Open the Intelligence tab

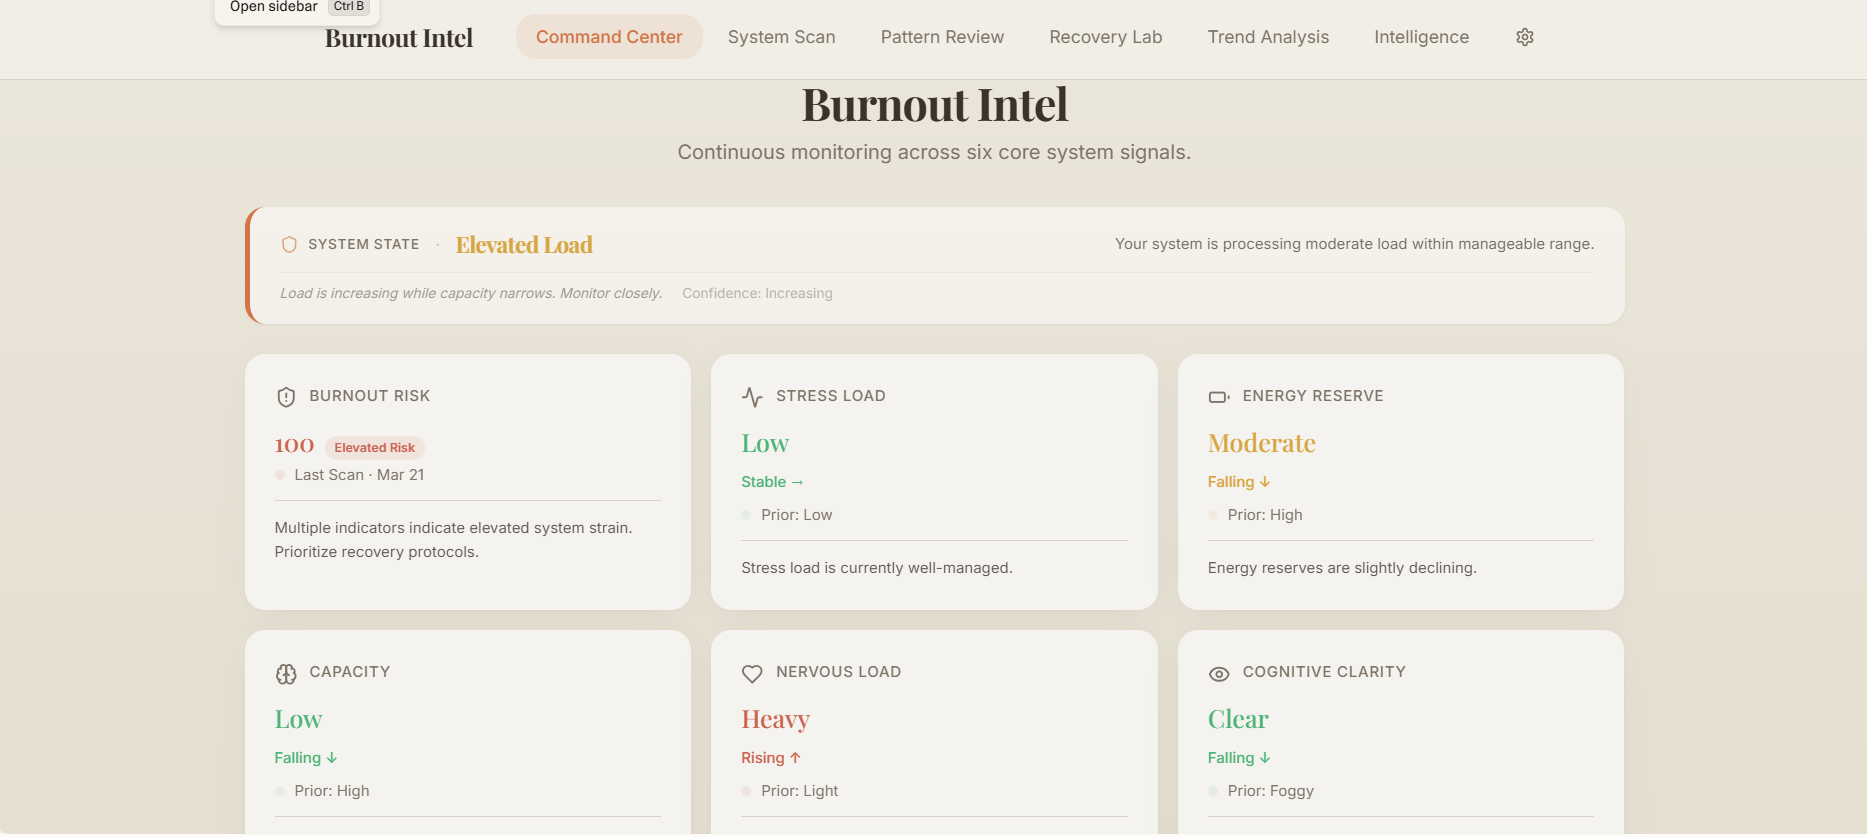[1421, 37]
